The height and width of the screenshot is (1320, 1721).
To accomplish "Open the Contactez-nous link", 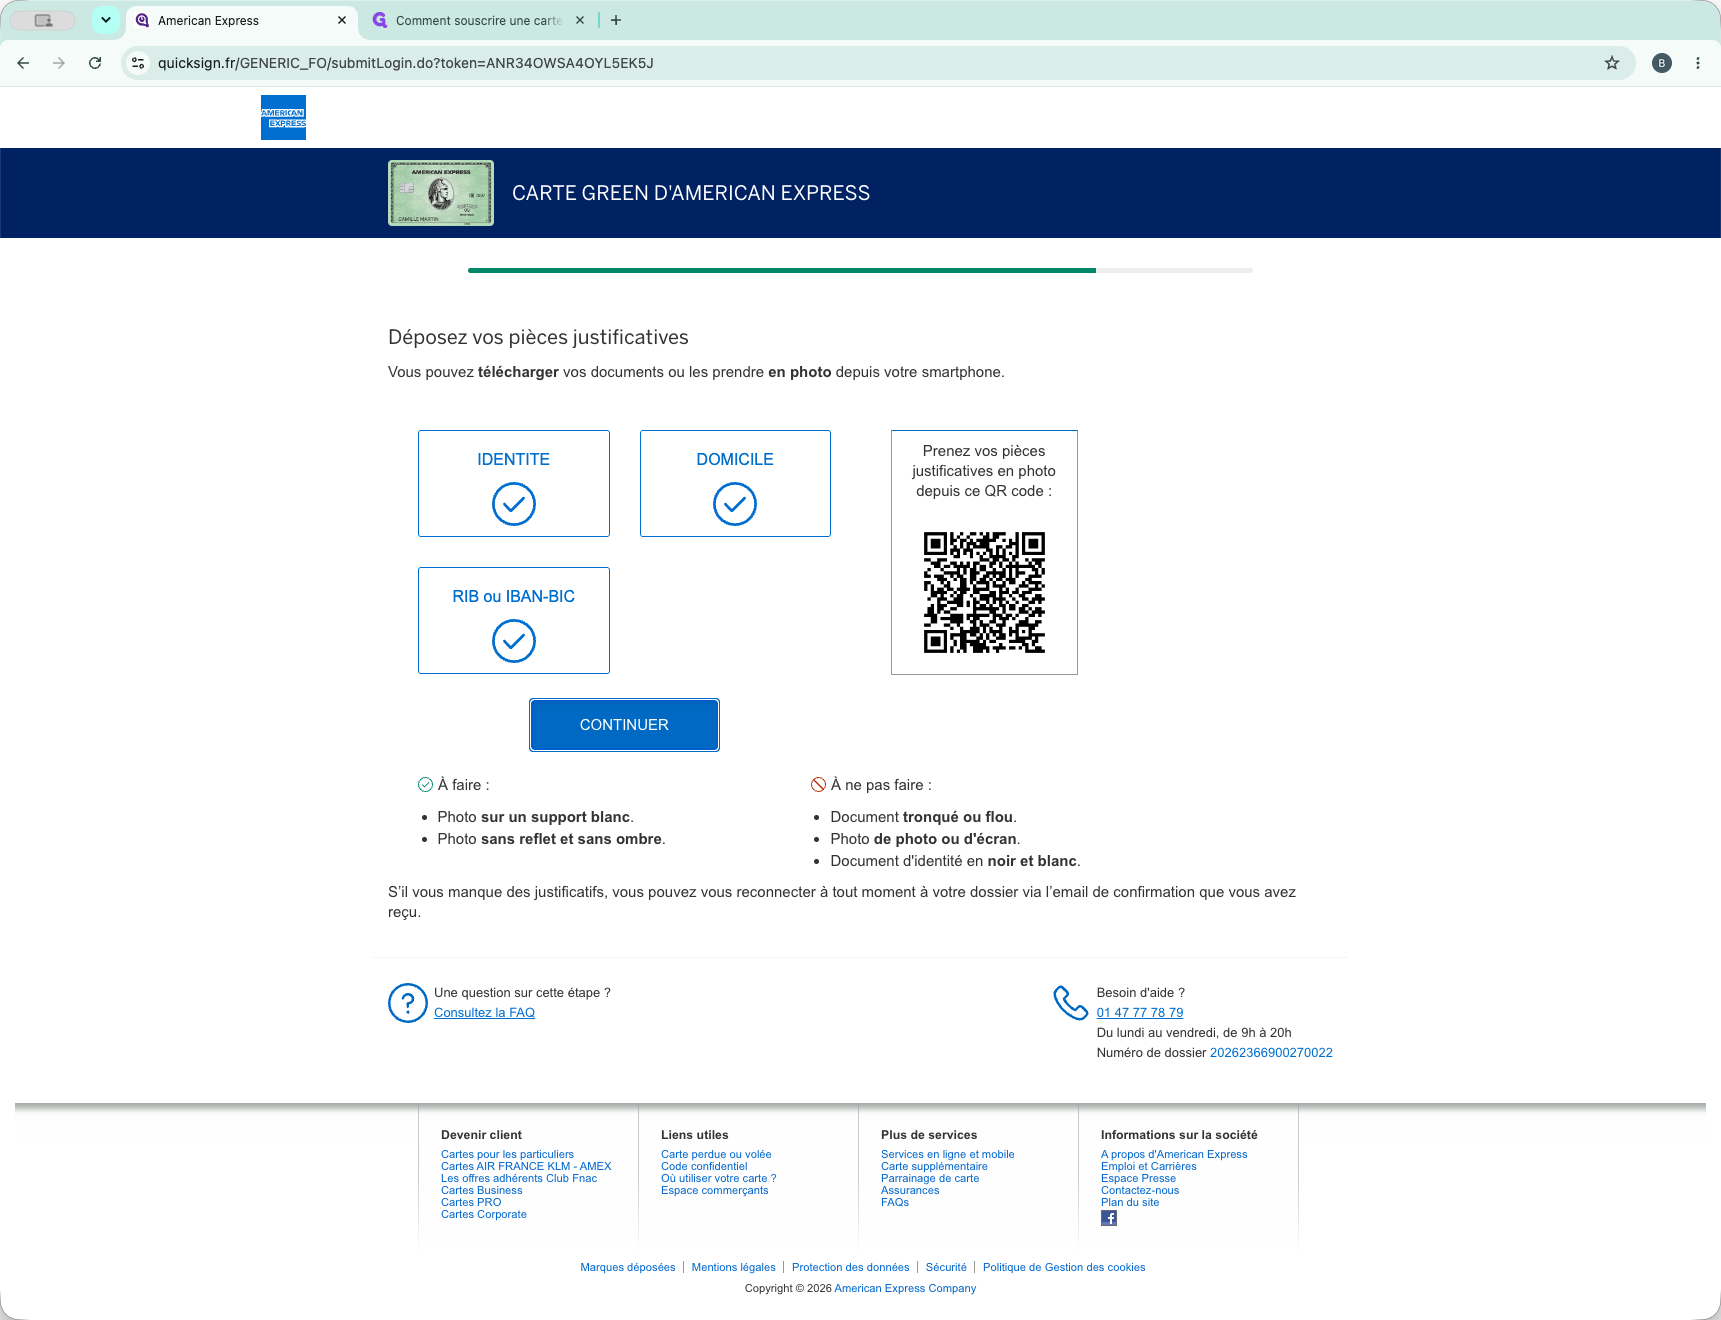I will [x=1140, y=1190].
